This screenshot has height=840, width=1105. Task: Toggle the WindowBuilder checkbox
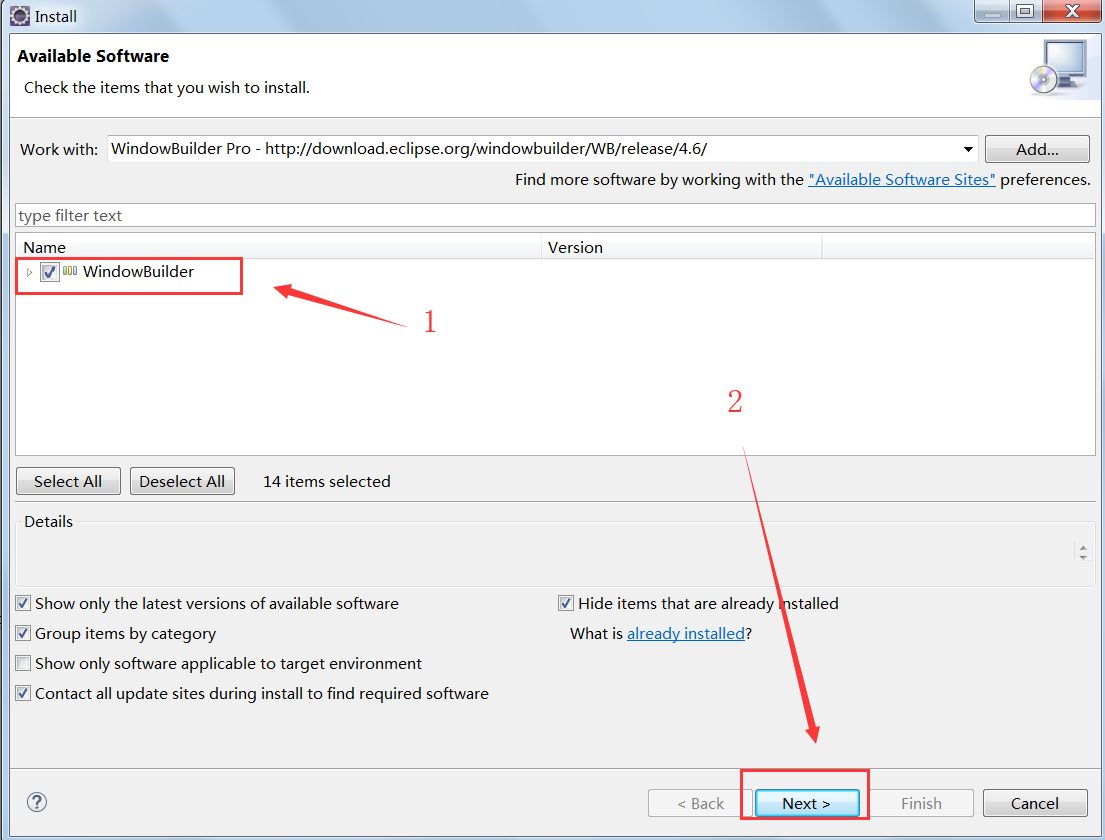click(x=49, y=271)
